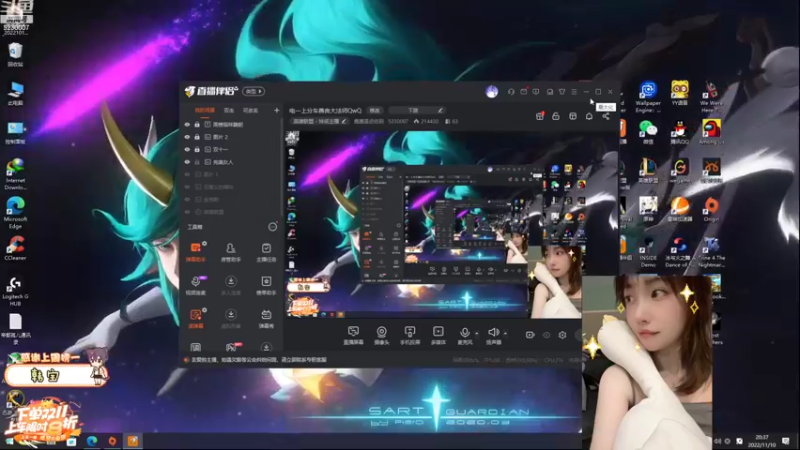
Task: Open CCleaner desktop shortcut
Action: pos(15,248)
